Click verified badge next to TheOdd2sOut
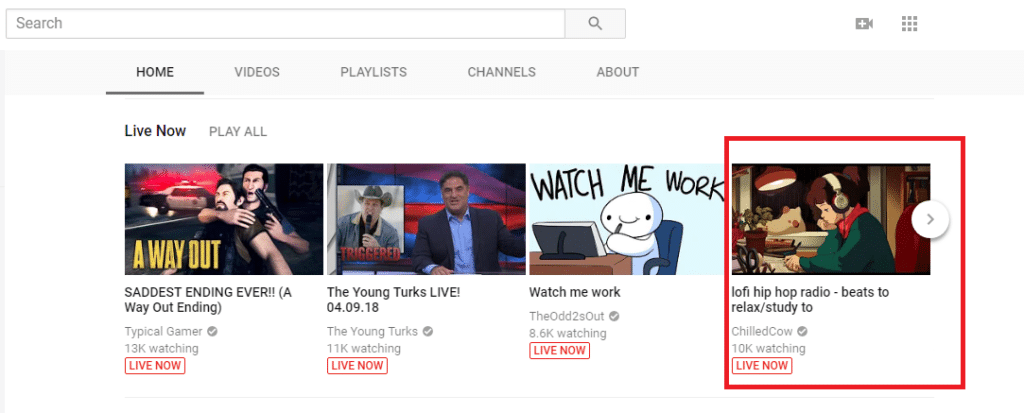This screenshot has width=1024, height=413. 614,316
